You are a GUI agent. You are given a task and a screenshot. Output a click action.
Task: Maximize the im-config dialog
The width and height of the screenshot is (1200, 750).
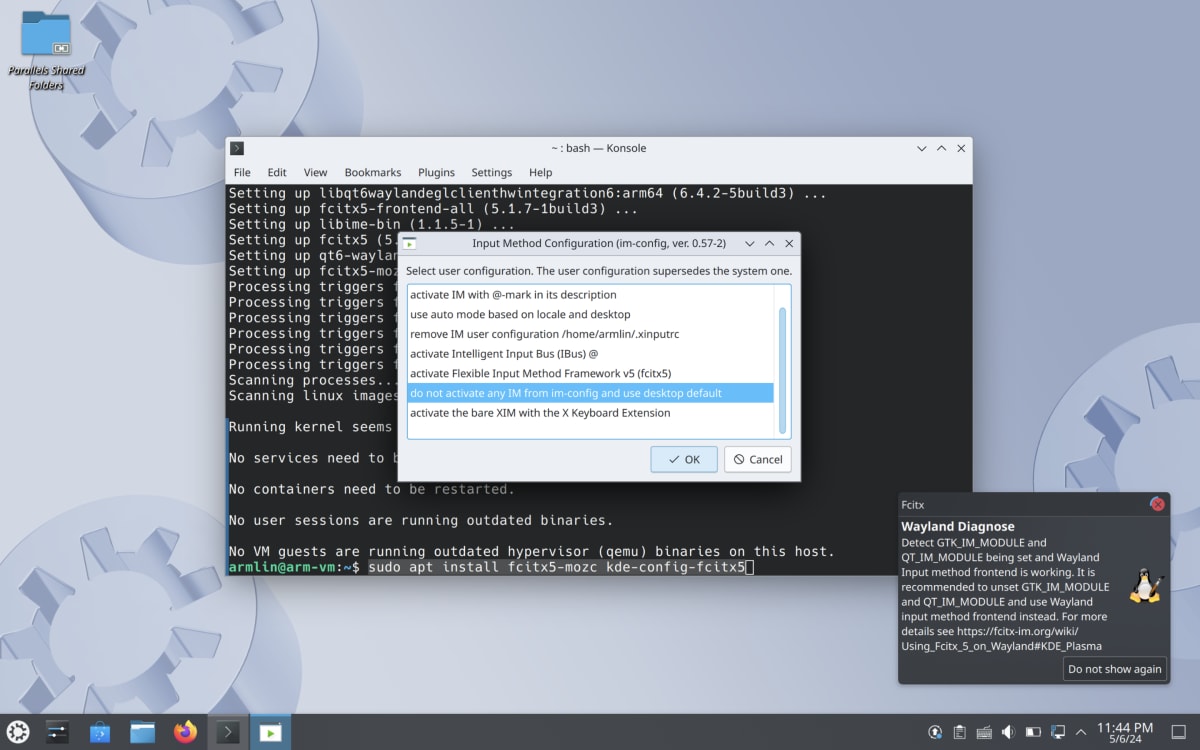pyautogui.click(x=769, y=243)
